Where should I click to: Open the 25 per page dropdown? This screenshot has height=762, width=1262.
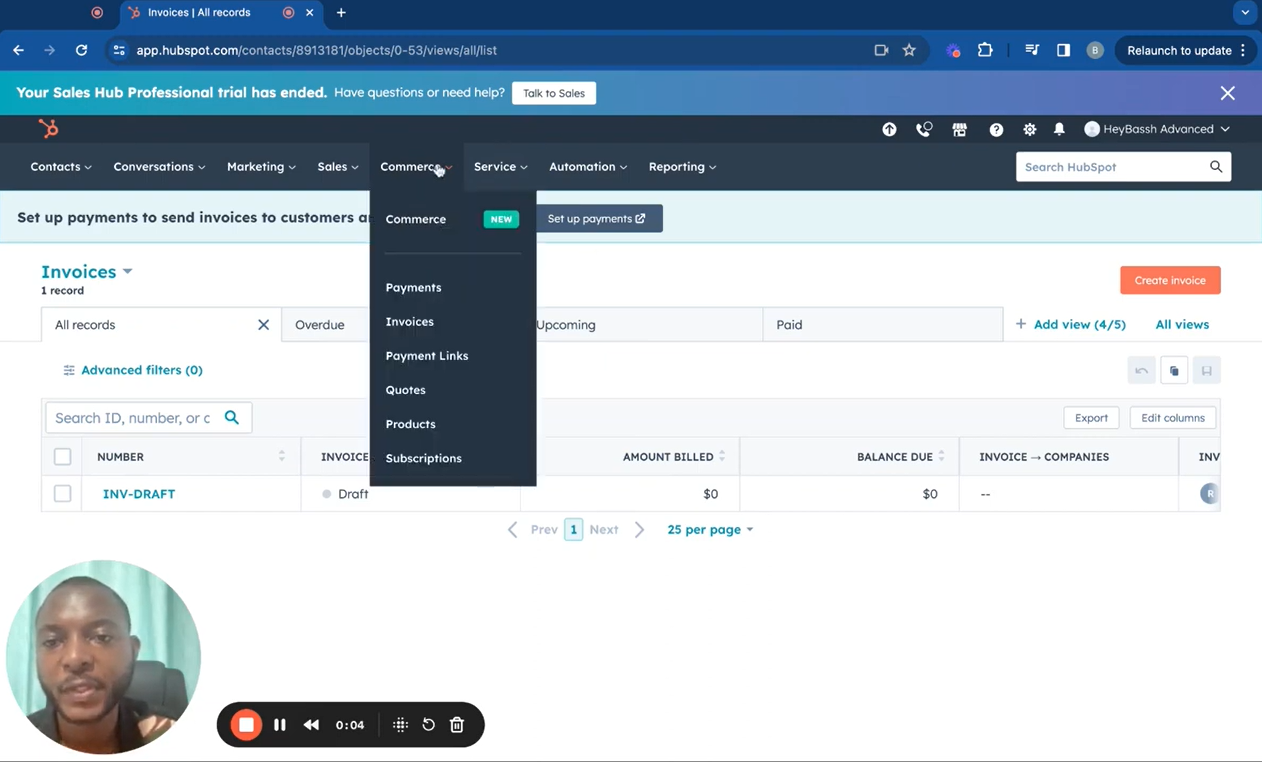click(710, 530)
